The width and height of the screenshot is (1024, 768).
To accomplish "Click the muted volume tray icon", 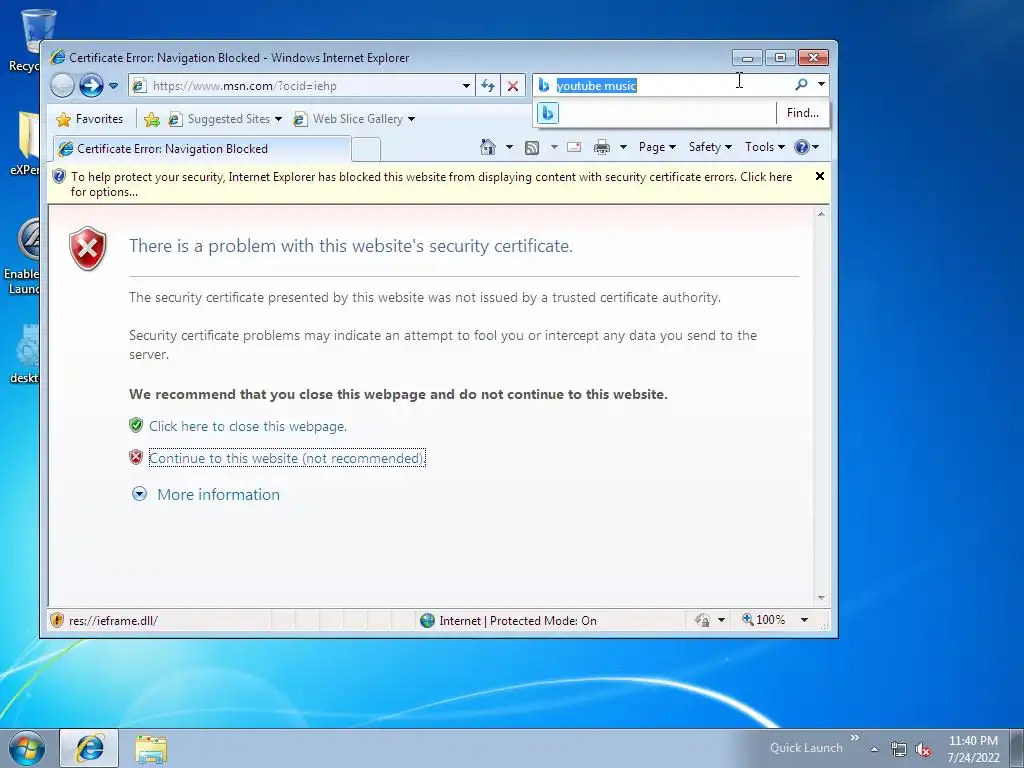I will pos(923,749).
